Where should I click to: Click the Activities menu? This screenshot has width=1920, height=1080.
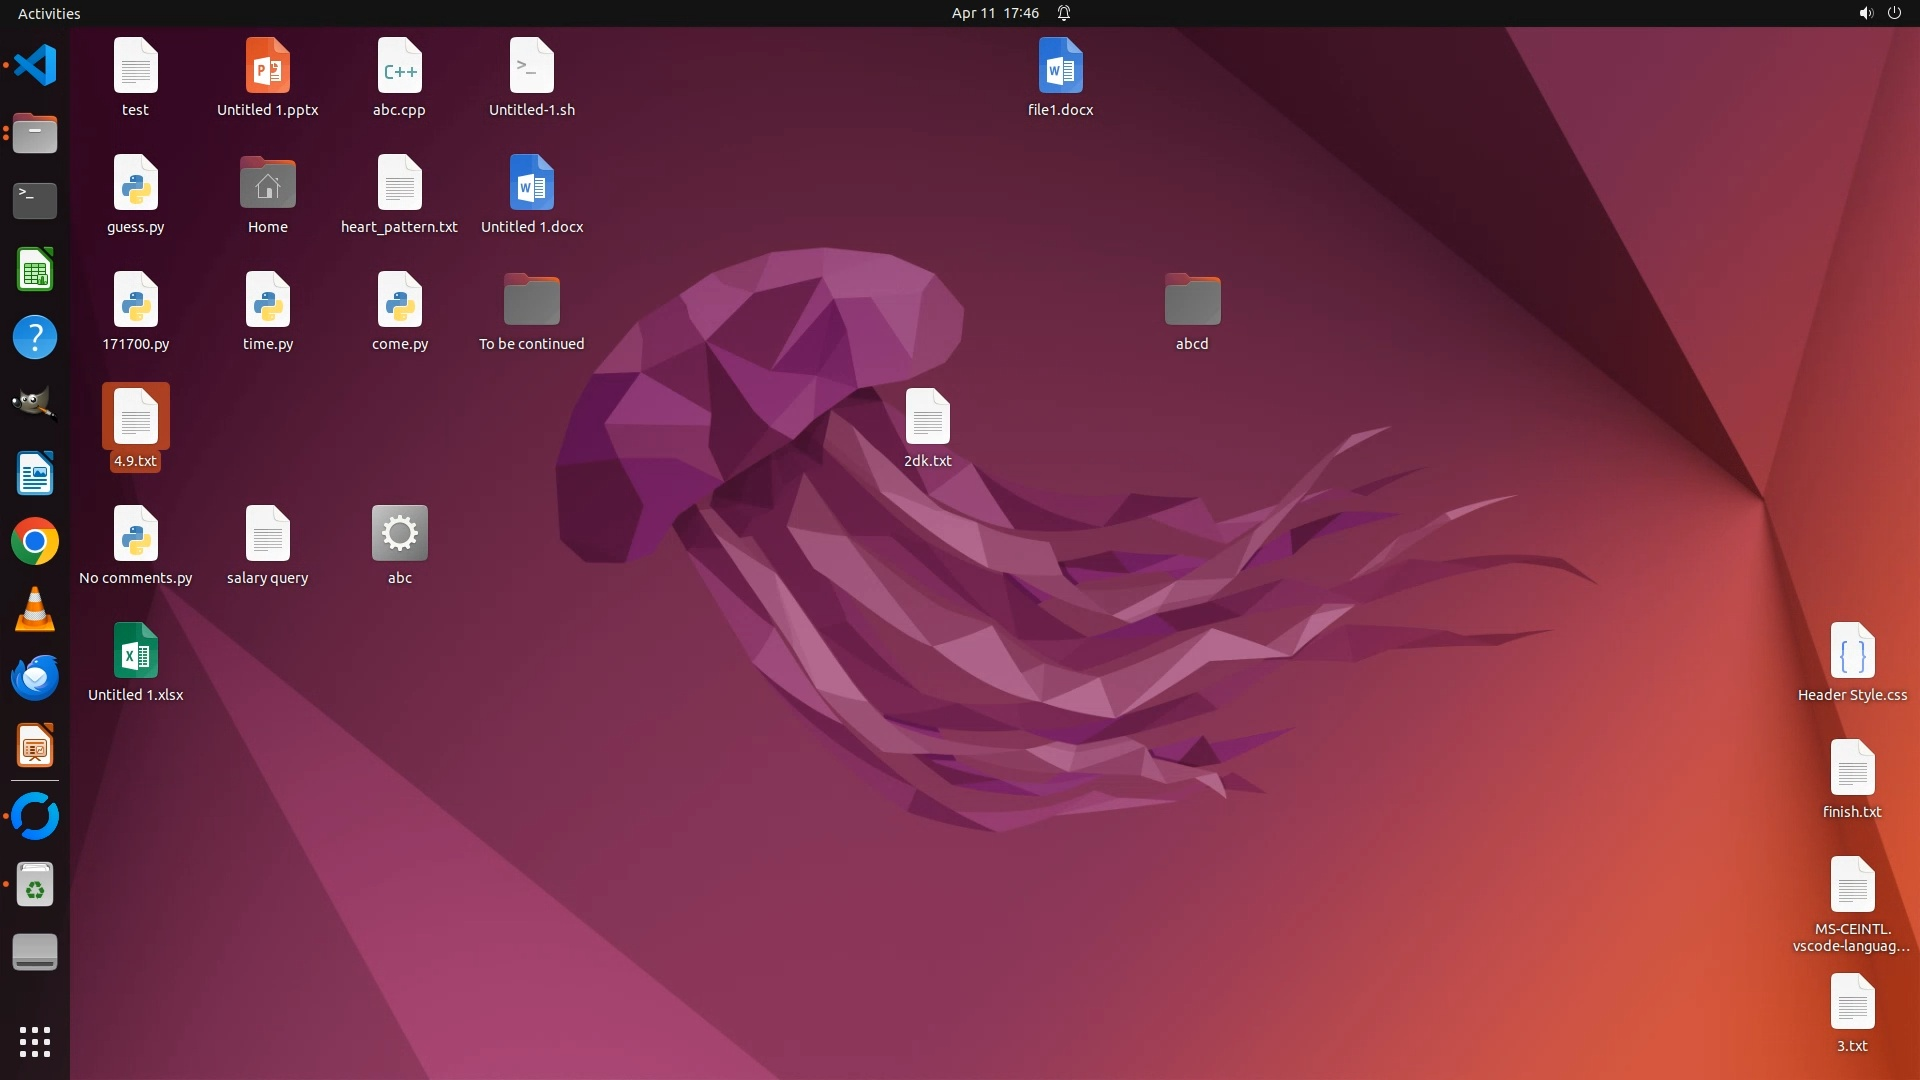click(x=49, y=13)
